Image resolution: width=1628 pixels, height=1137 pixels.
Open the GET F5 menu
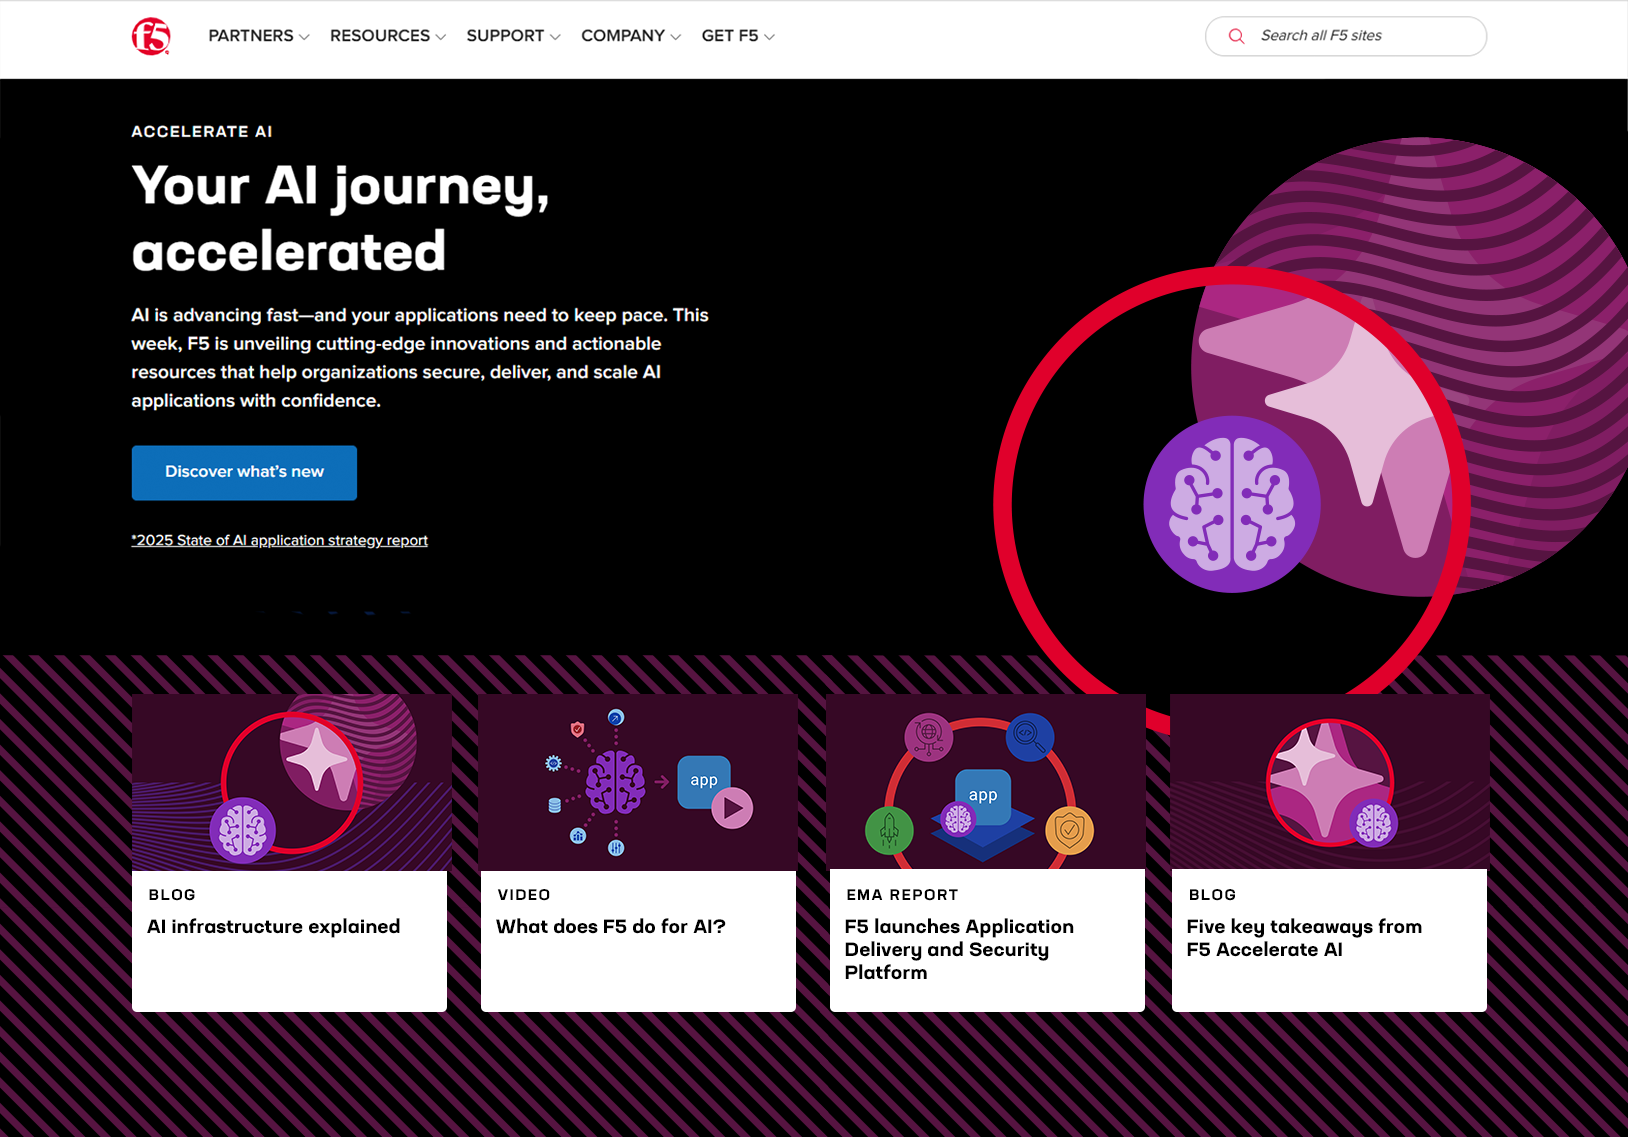click(738, 36)
